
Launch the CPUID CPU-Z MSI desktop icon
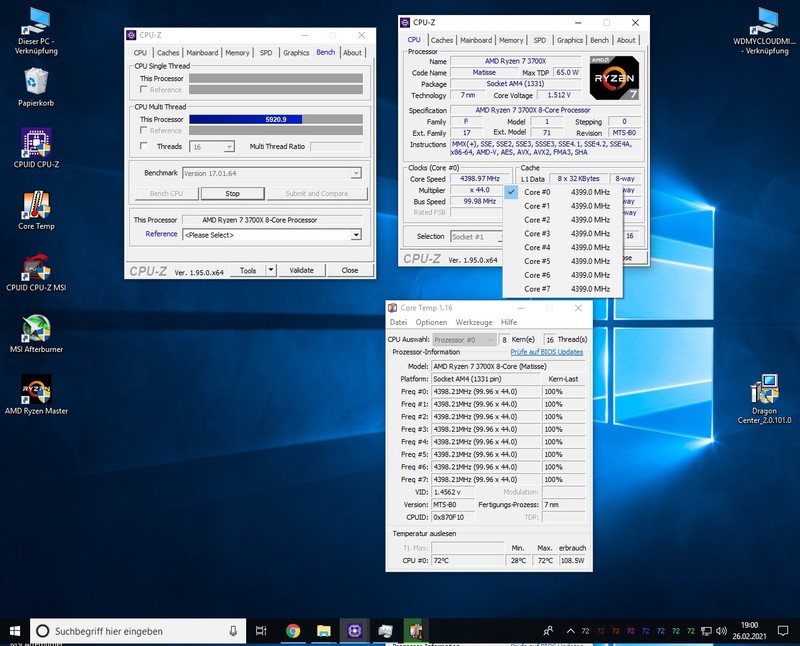point(36,272)
